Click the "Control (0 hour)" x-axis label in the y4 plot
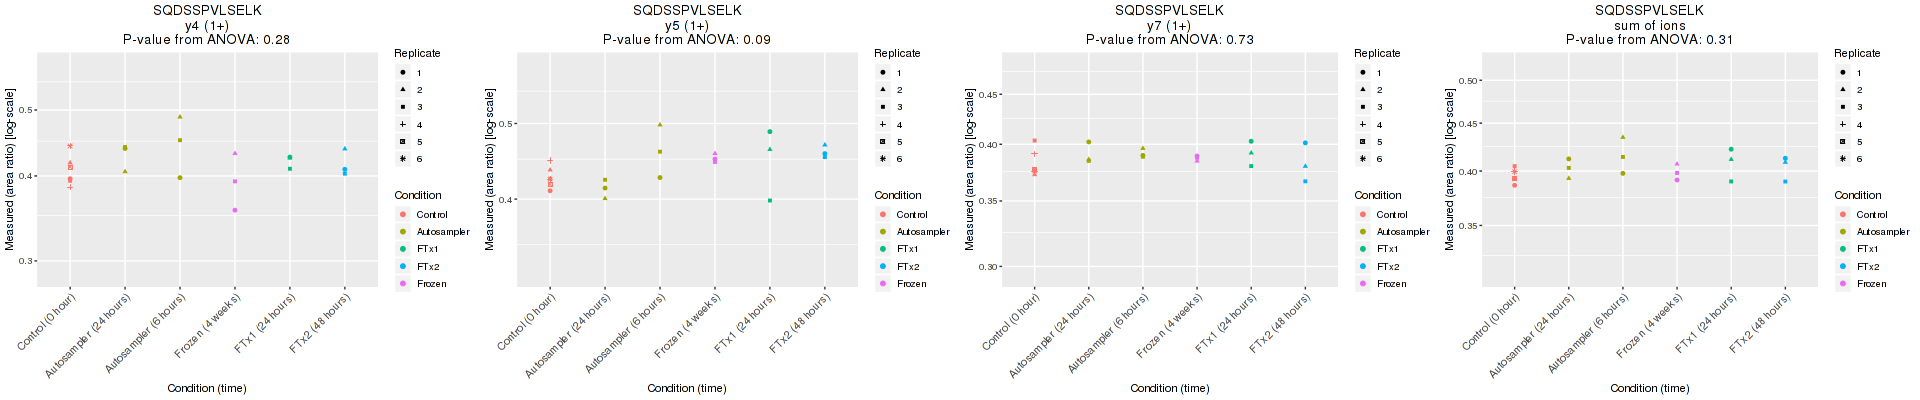 [x=47, y=322]
